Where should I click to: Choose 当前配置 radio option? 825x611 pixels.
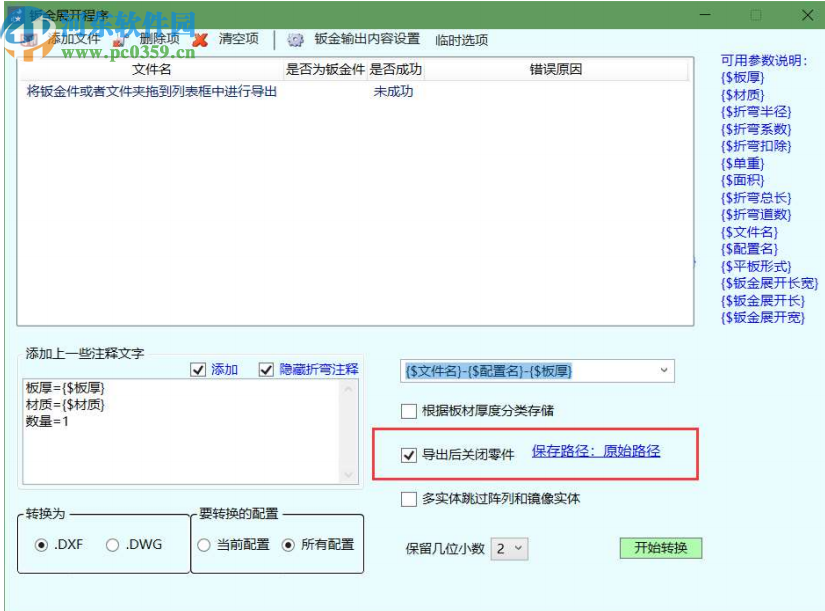coord(204,545)
